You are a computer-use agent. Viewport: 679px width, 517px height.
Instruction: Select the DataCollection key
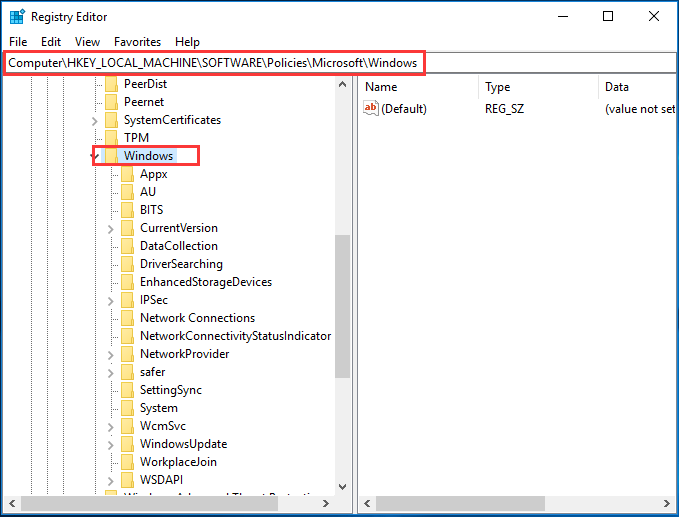[x=178, y=246]
